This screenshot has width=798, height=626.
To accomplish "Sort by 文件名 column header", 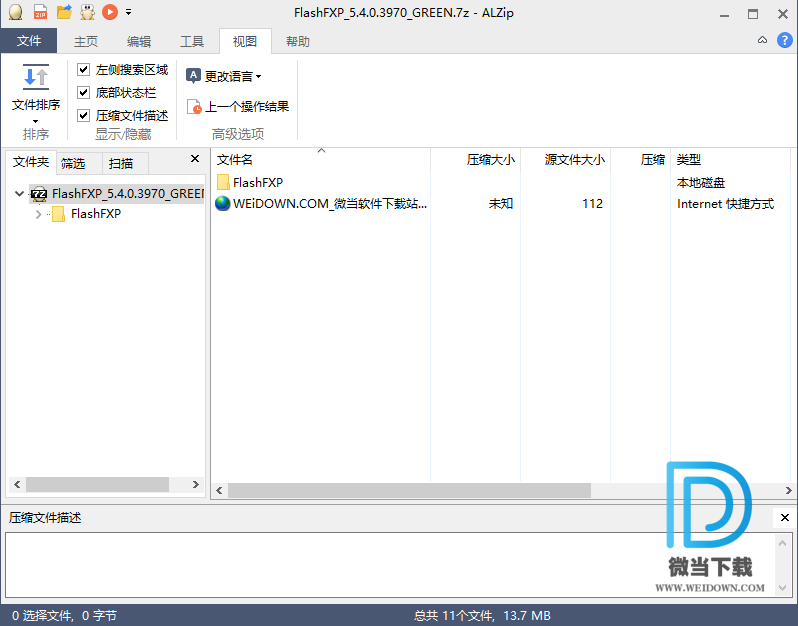I will [x=321, y=160].
